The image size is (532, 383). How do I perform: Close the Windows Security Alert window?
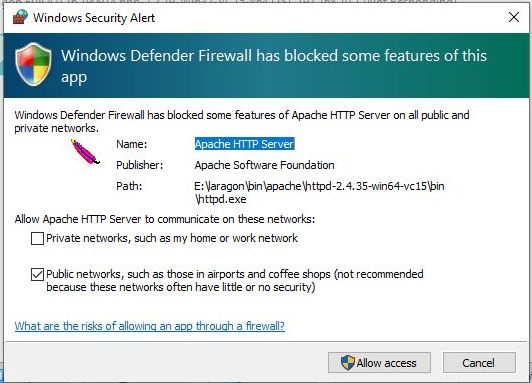[514, 17]
